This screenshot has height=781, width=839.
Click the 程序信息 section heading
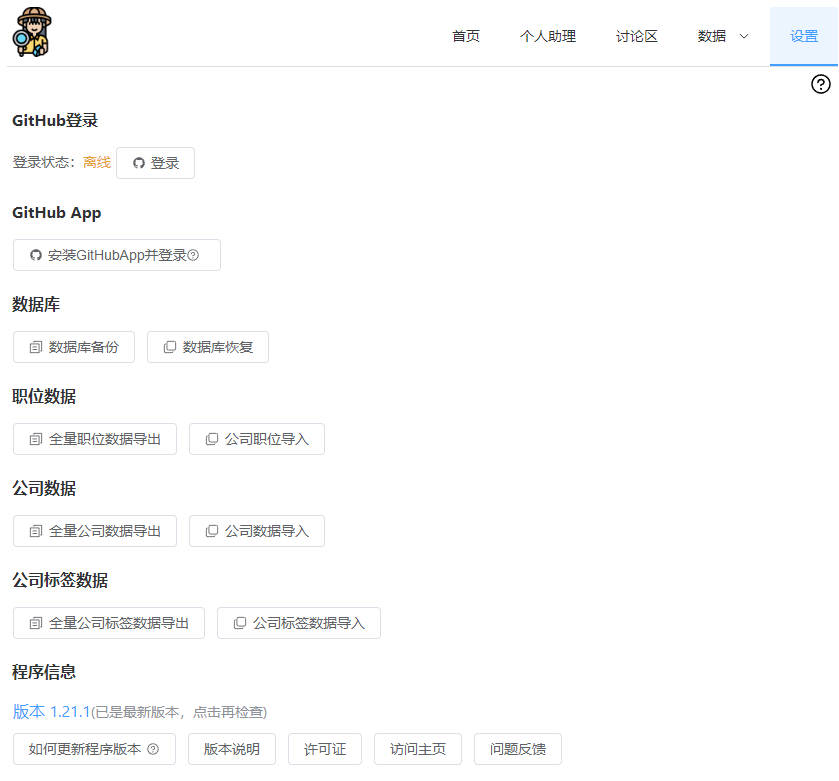click(44, 672)
